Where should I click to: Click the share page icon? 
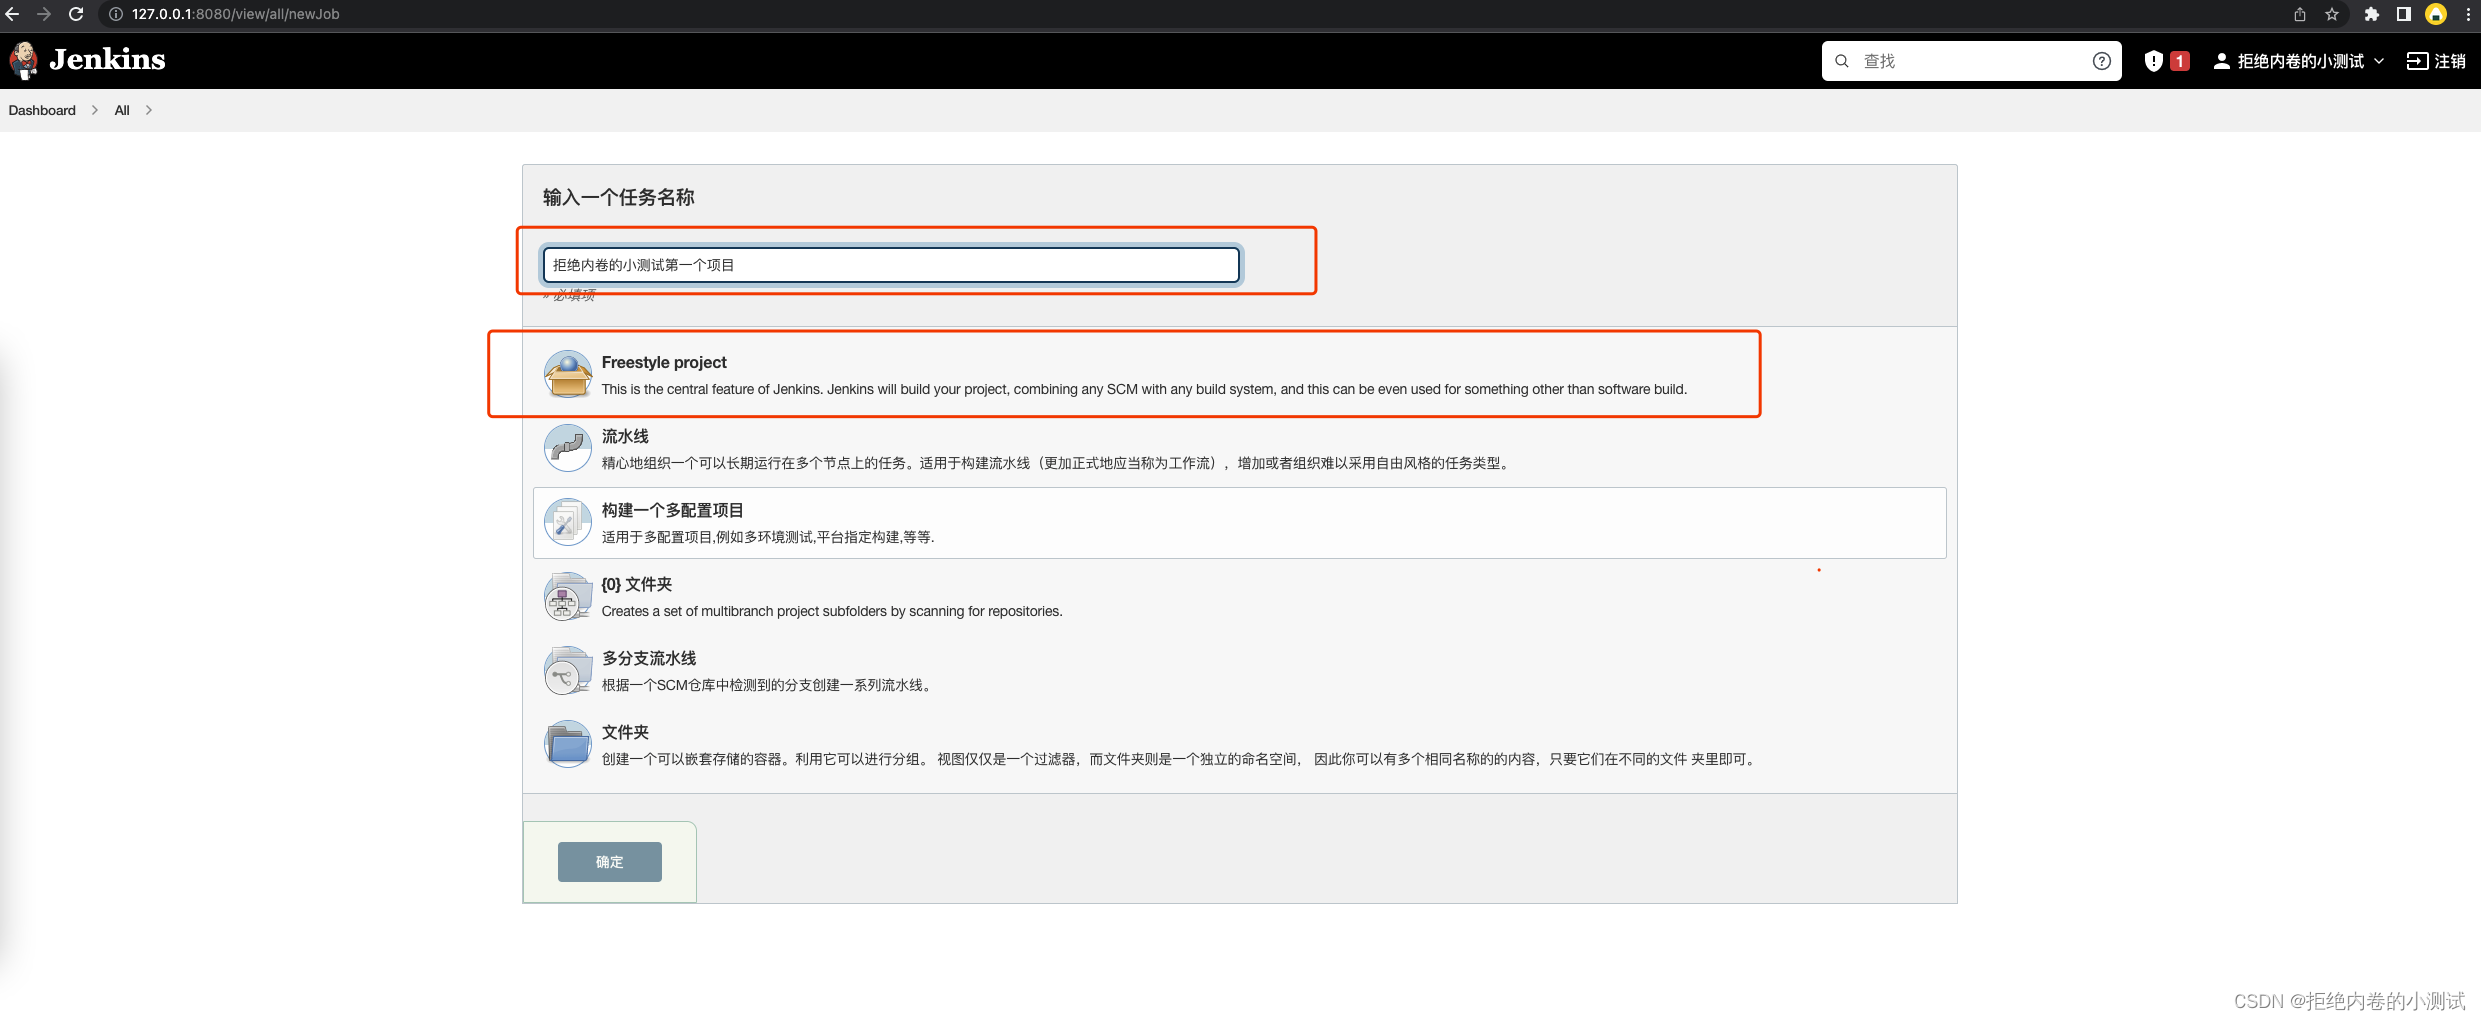[2300, 14]
